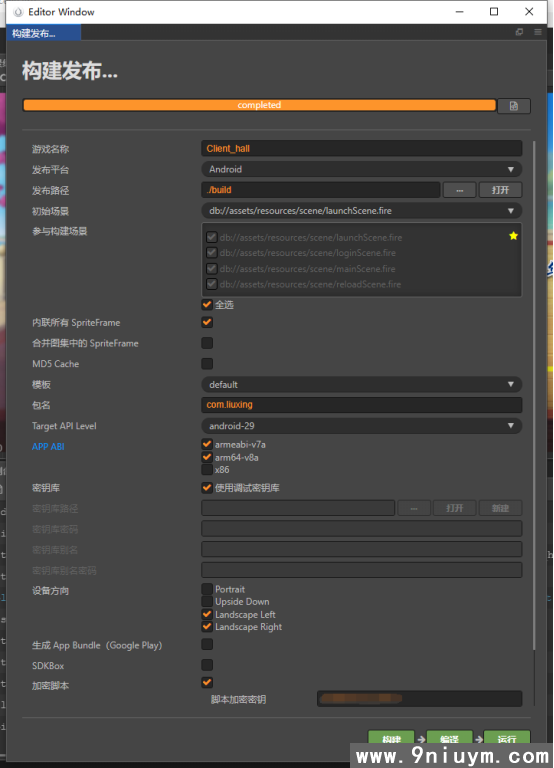Viewport: 554px width, 768px height.
Task: Maximize the Editor Window
Action: coord(494,12)
